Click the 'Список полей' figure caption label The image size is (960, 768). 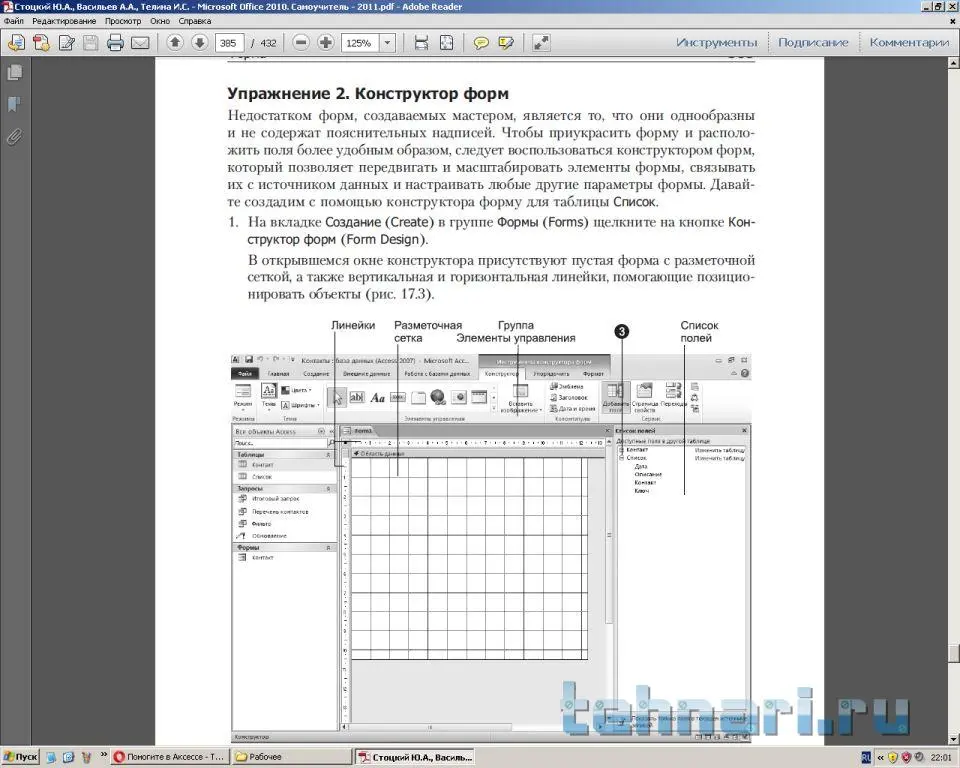click(699, 331)
